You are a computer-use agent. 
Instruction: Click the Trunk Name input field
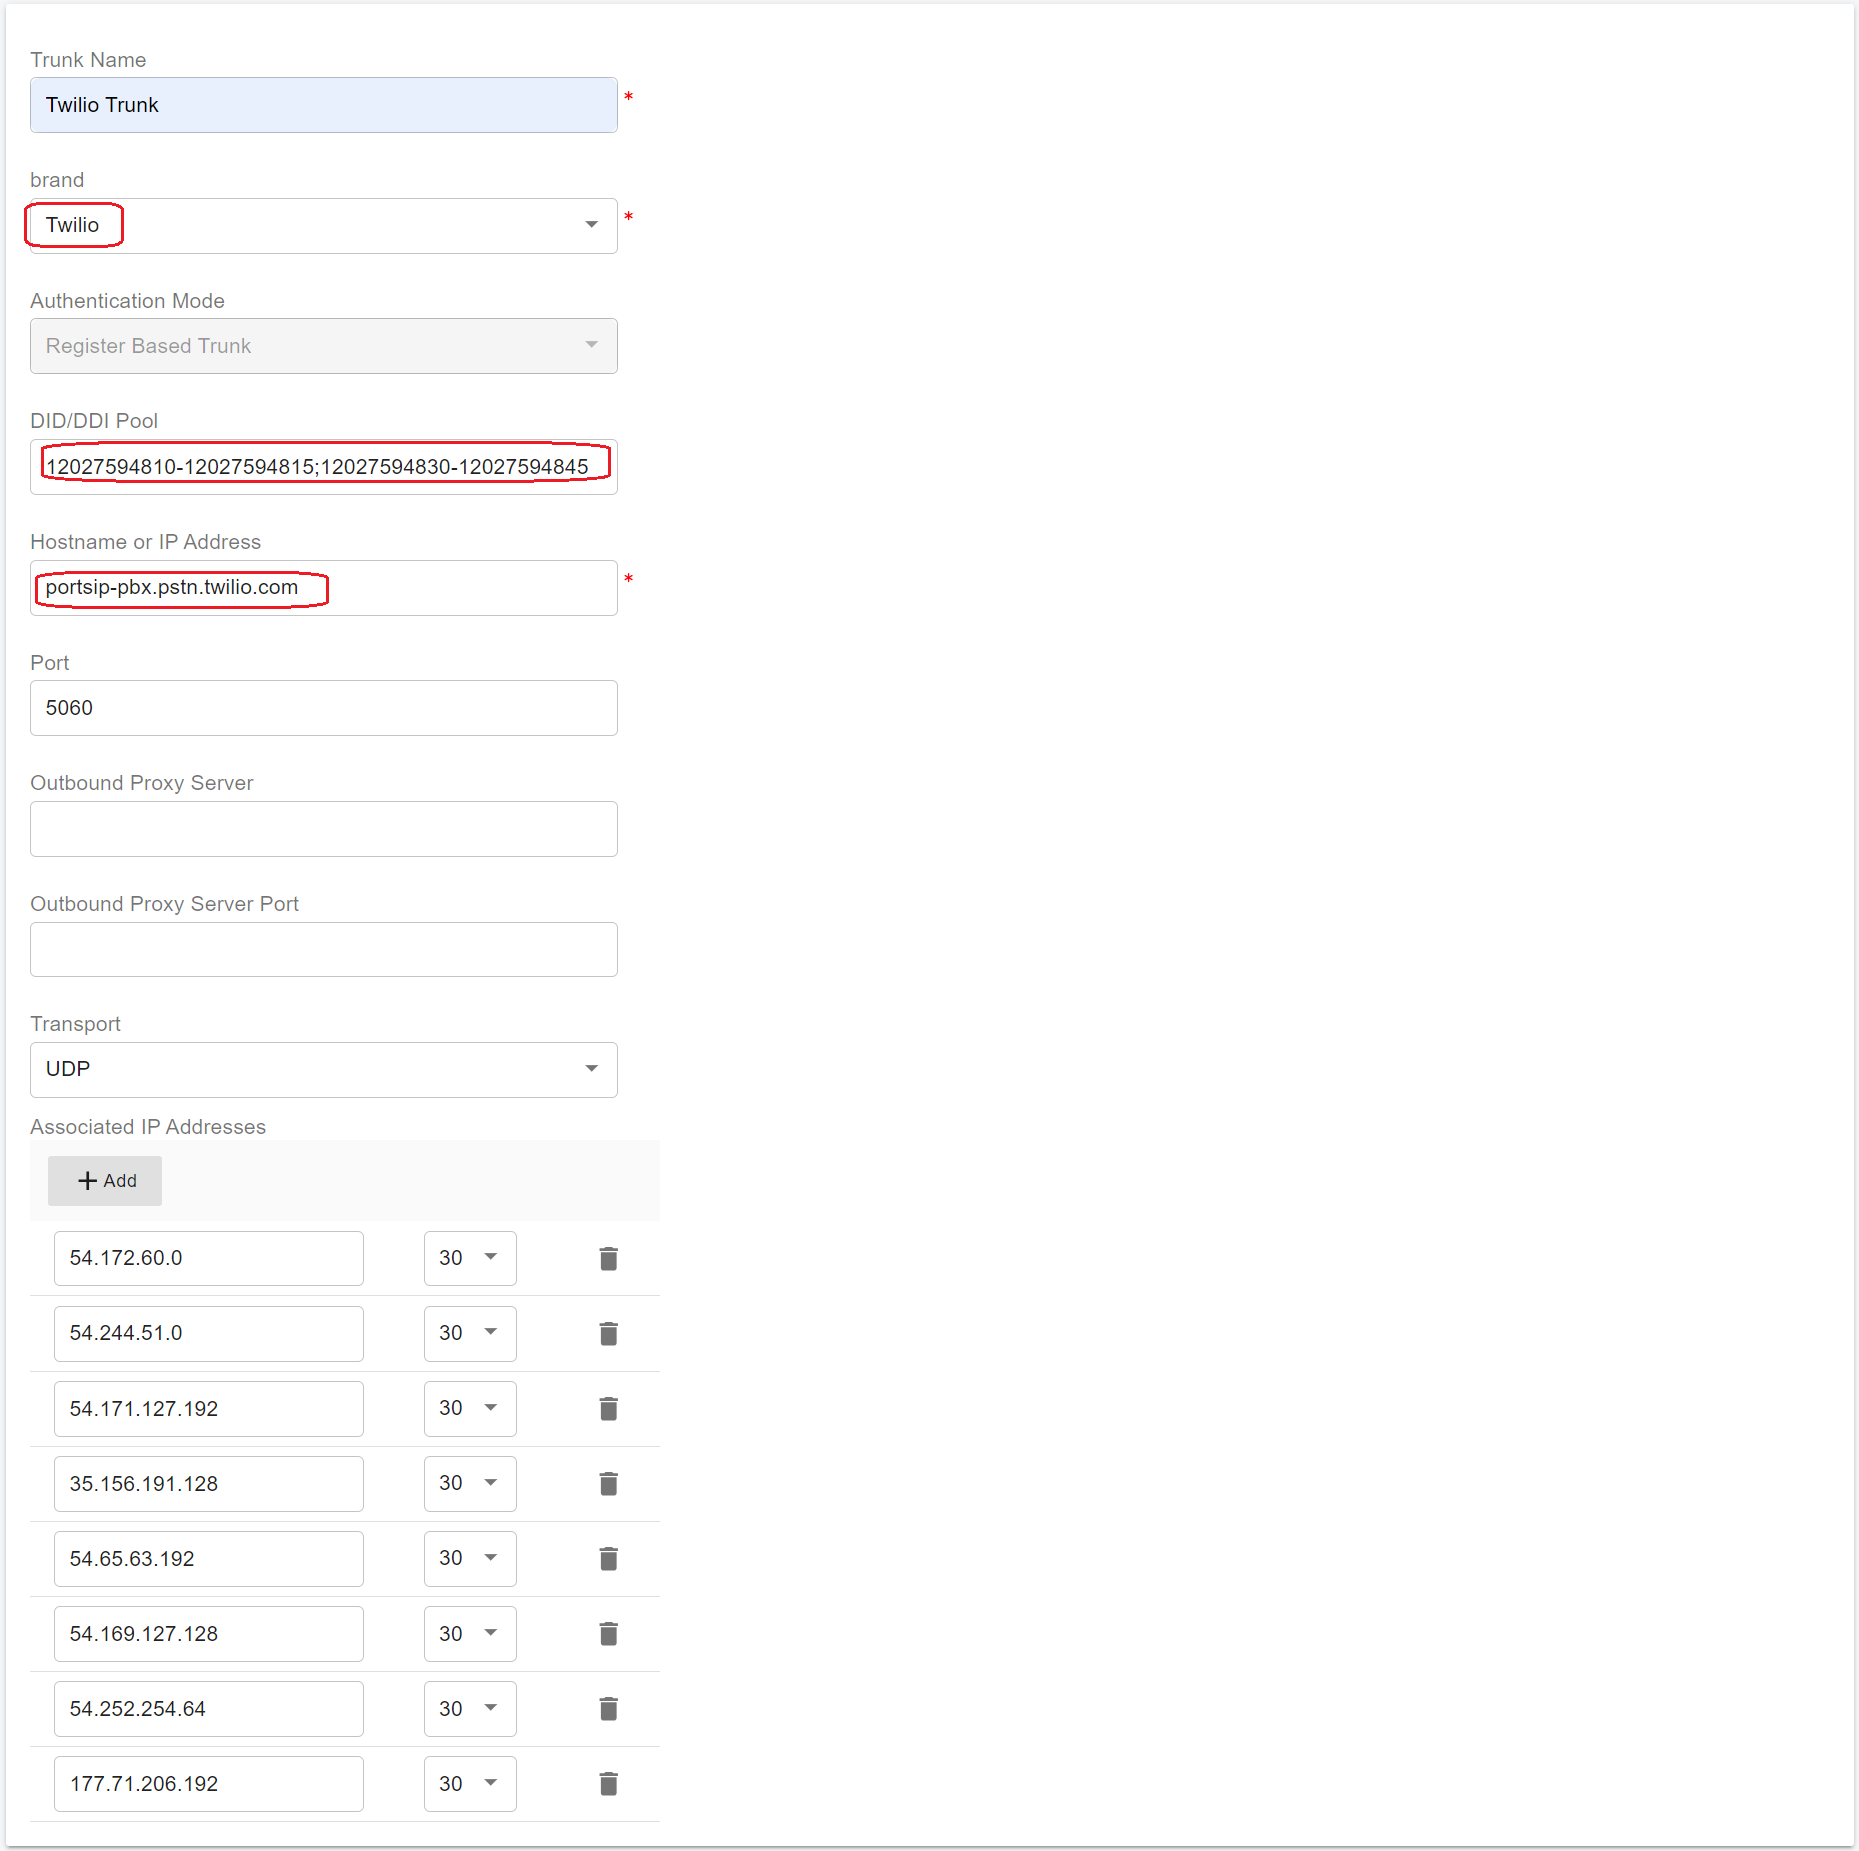(x=323, y=105)
